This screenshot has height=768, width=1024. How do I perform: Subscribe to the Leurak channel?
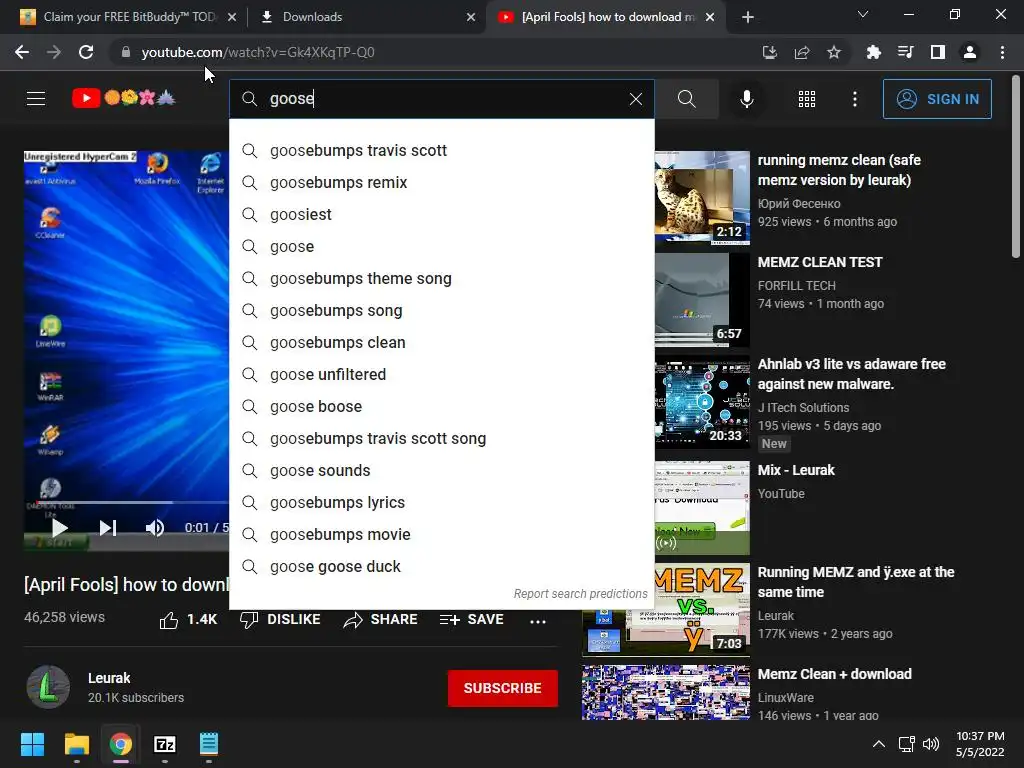tap(502, 688)
